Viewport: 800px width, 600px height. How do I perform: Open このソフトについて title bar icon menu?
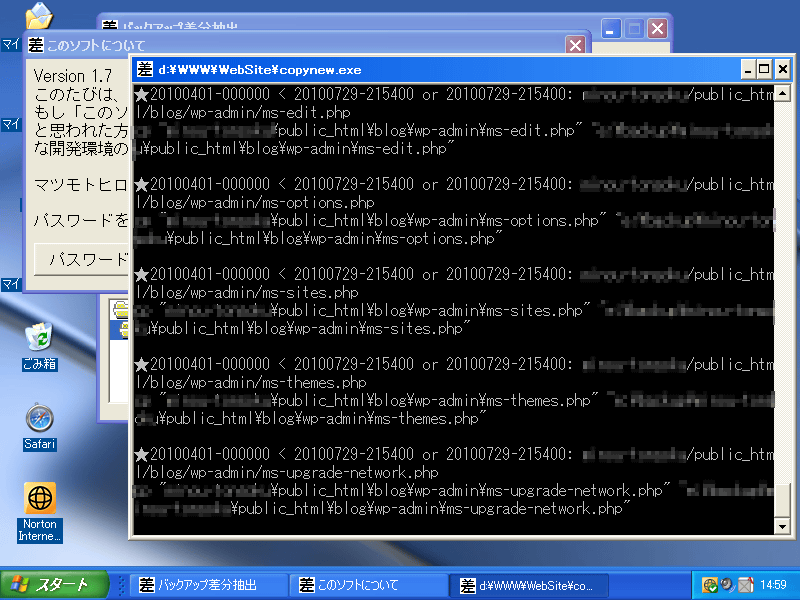tap(36, 45)
